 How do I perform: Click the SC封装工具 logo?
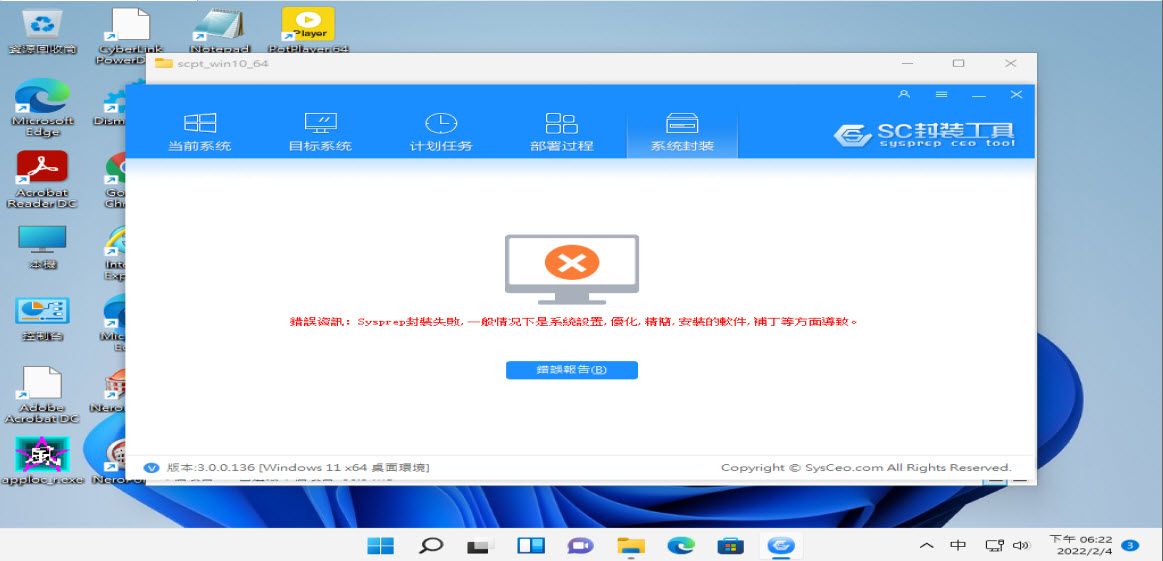click(x=924, y=134)
